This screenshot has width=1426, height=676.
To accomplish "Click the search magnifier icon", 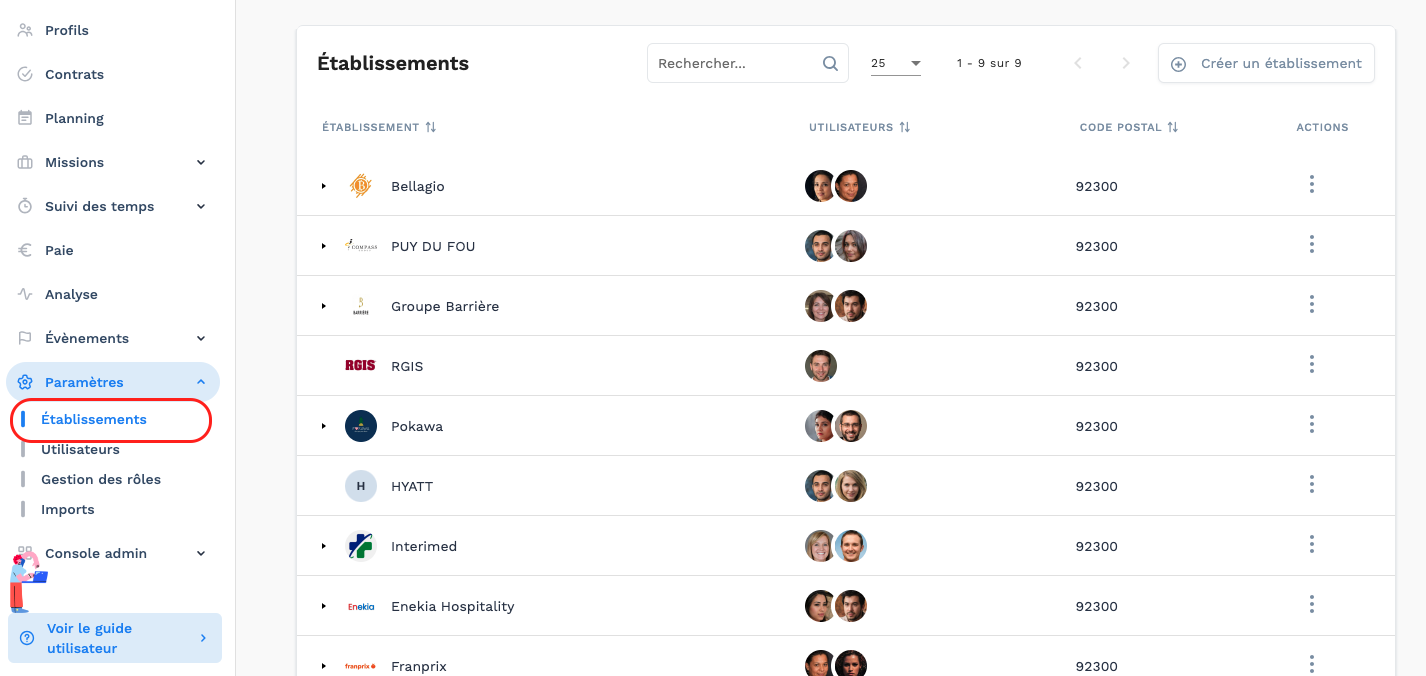I will (x=830, y=63).
